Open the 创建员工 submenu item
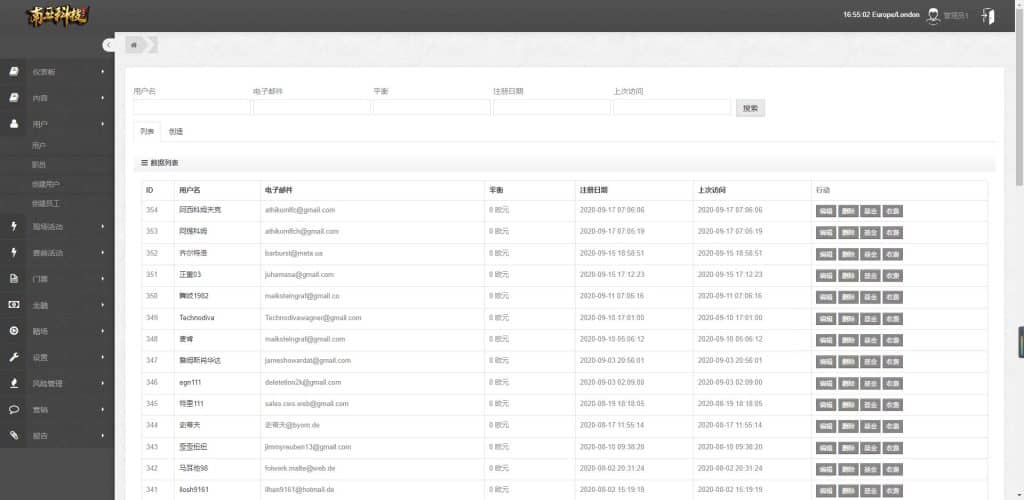 click(x=46, y=203)
